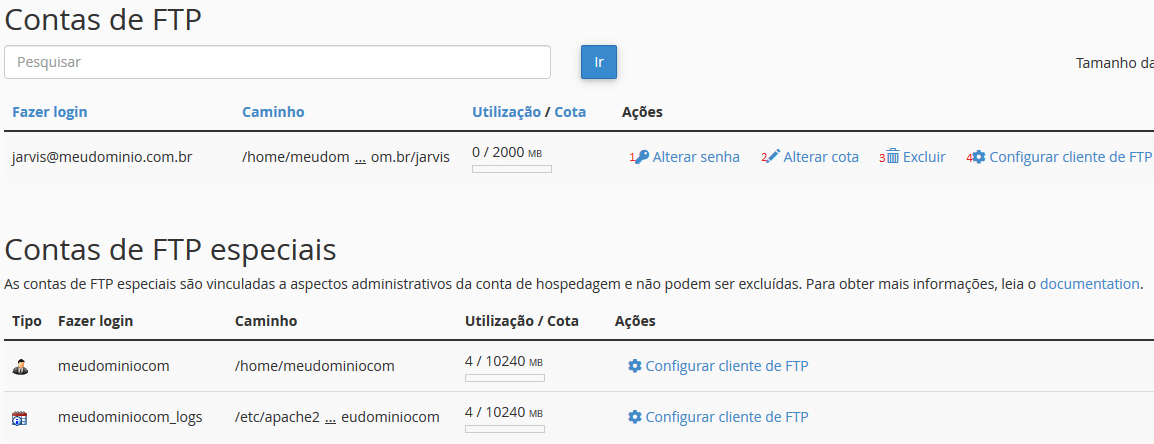This screenshot has width=1154, height=444.
Task: Click Alterar senha for jarvis account
Action: click(x=696, y=157)
